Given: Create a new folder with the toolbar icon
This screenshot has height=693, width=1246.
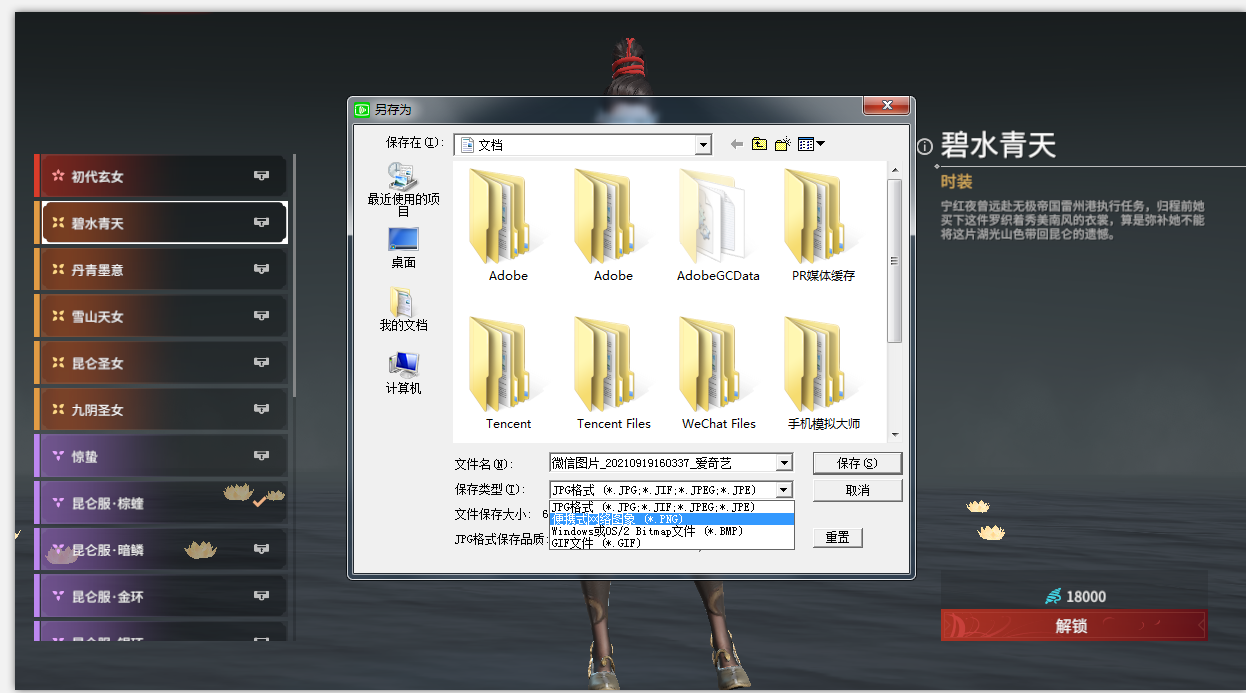Looking at the screenshot, I should pos(782,144).
